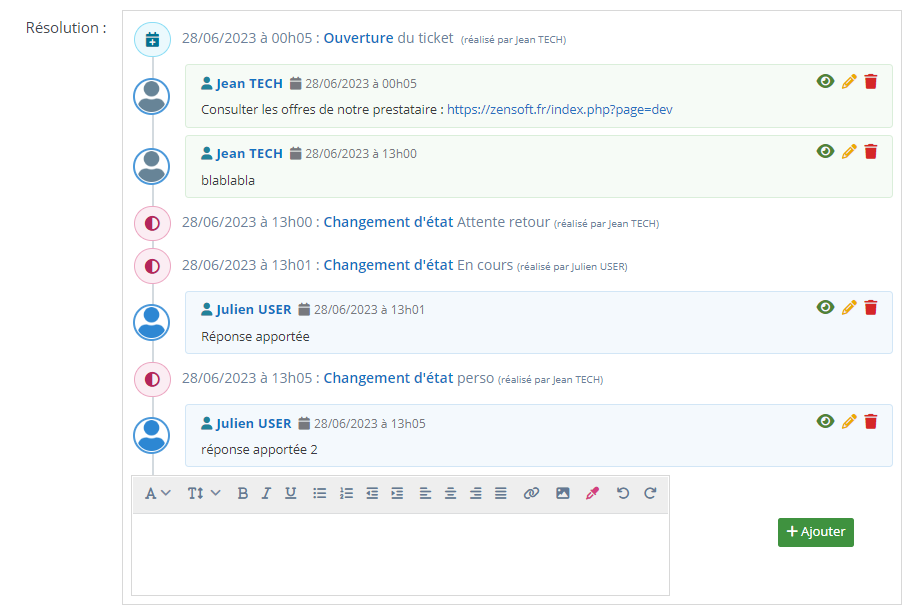The width and height of the screenshot is (906, 611).
Task: Toggle underline formatting
Action: coord(291,493)
